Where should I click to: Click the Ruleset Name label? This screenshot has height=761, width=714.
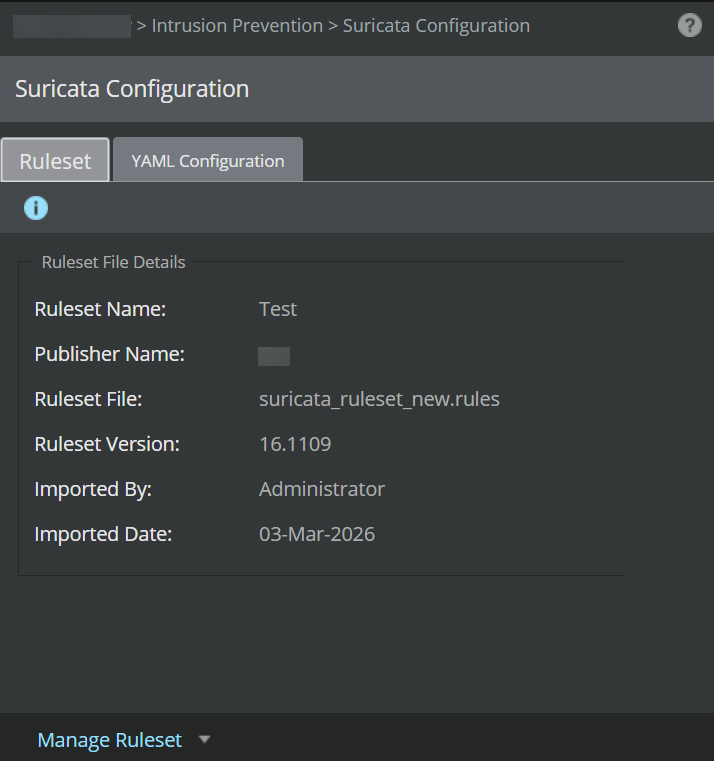[x=100, y=309]
